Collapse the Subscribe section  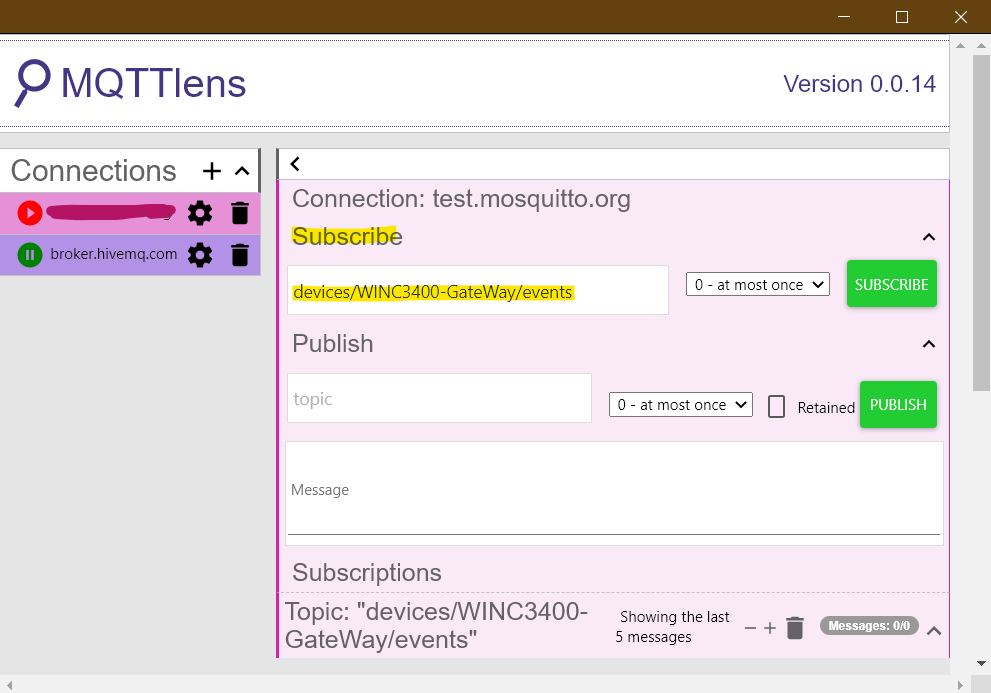928,237
